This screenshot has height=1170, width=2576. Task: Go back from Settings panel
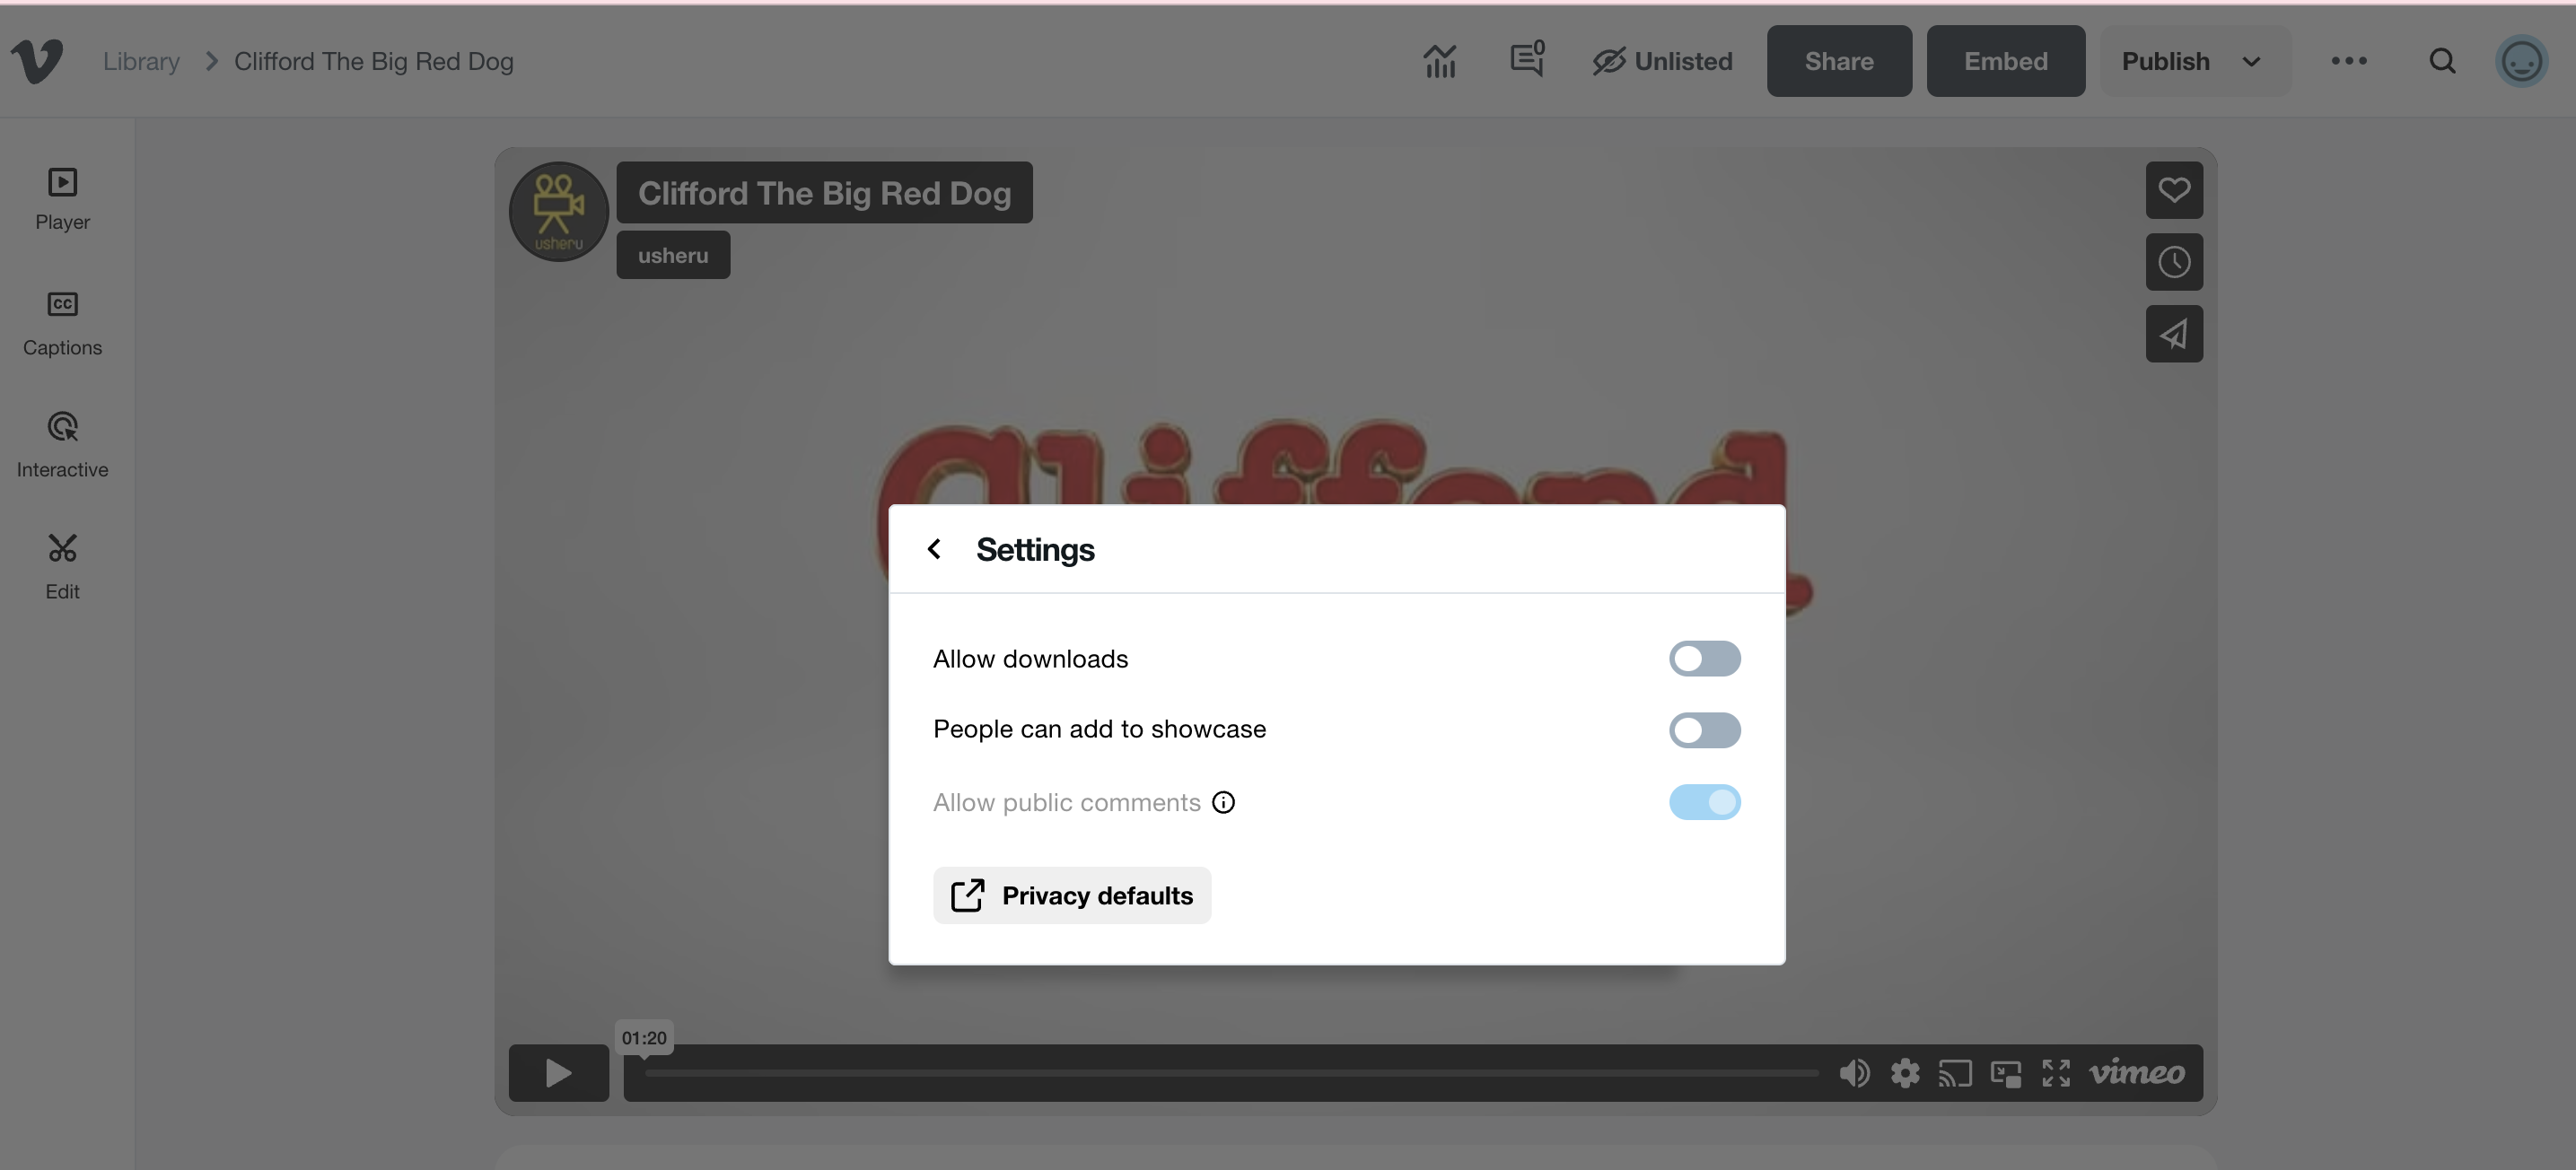coord(934,549)
